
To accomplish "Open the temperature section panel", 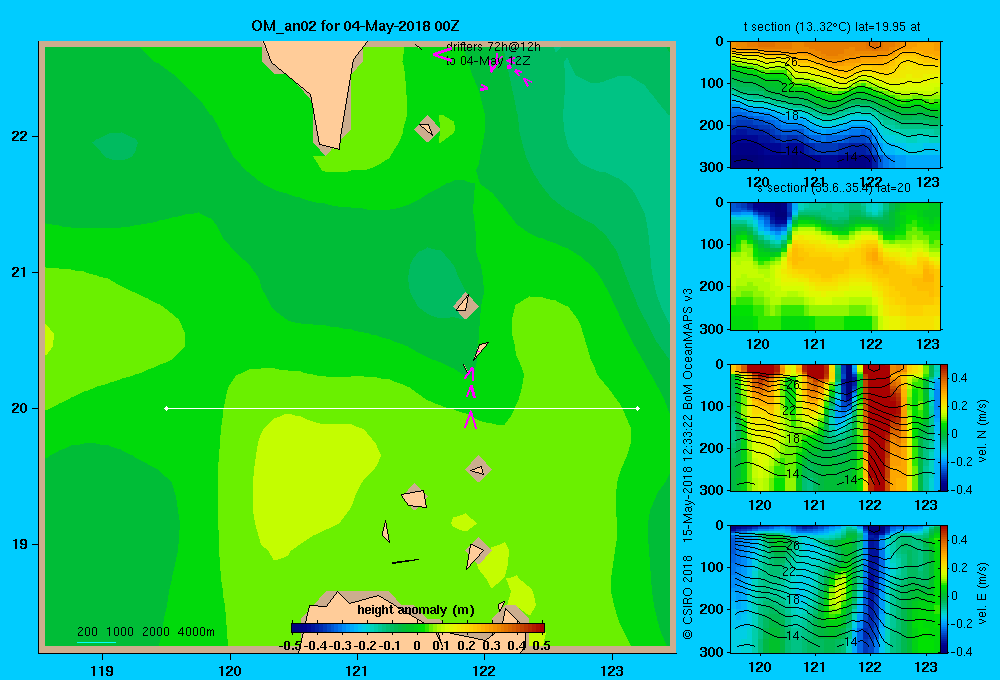I will click(x=835, y=105).
